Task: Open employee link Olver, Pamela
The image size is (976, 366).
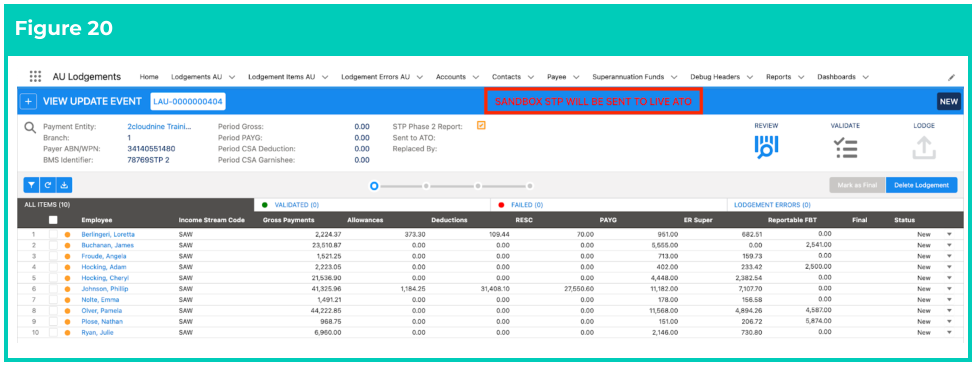Action: pyautogui.click(x=101, y=311)
